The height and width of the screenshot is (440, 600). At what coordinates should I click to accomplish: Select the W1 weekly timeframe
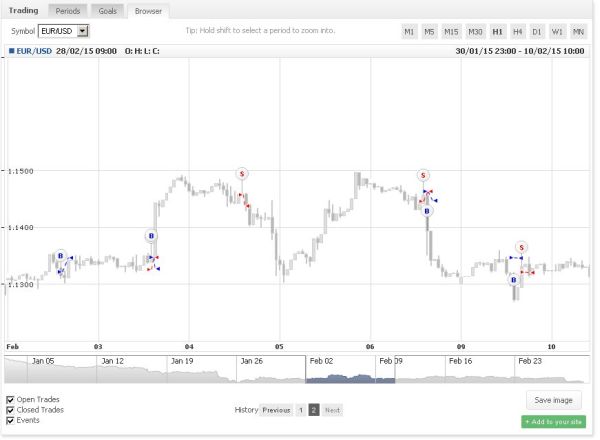[557, 31]
